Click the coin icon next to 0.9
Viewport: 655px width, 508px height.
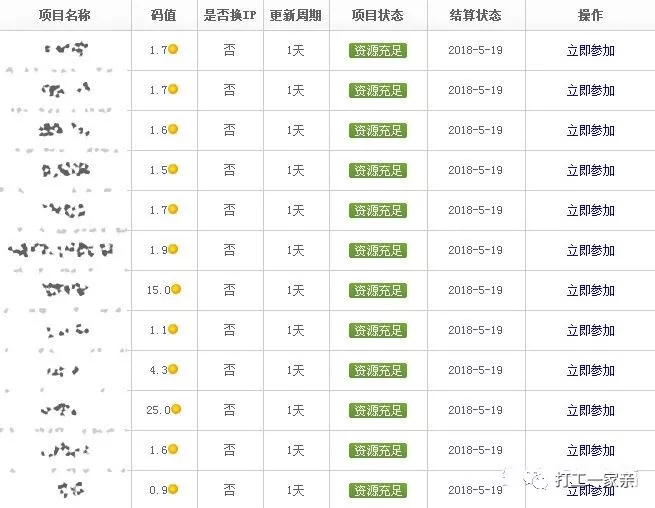(173, 490)
